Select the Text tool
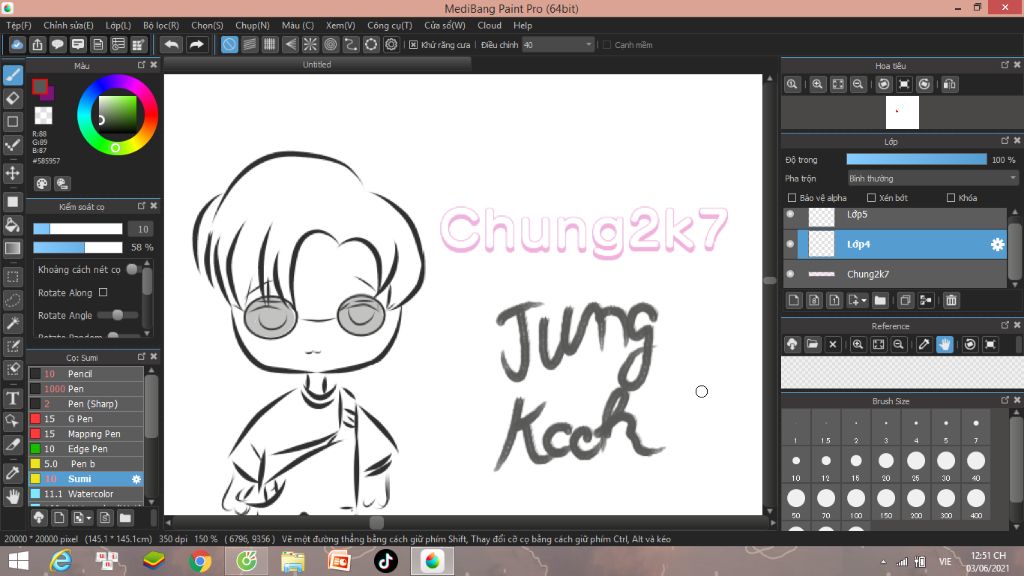1024x576 pixels. click(13, 398)
